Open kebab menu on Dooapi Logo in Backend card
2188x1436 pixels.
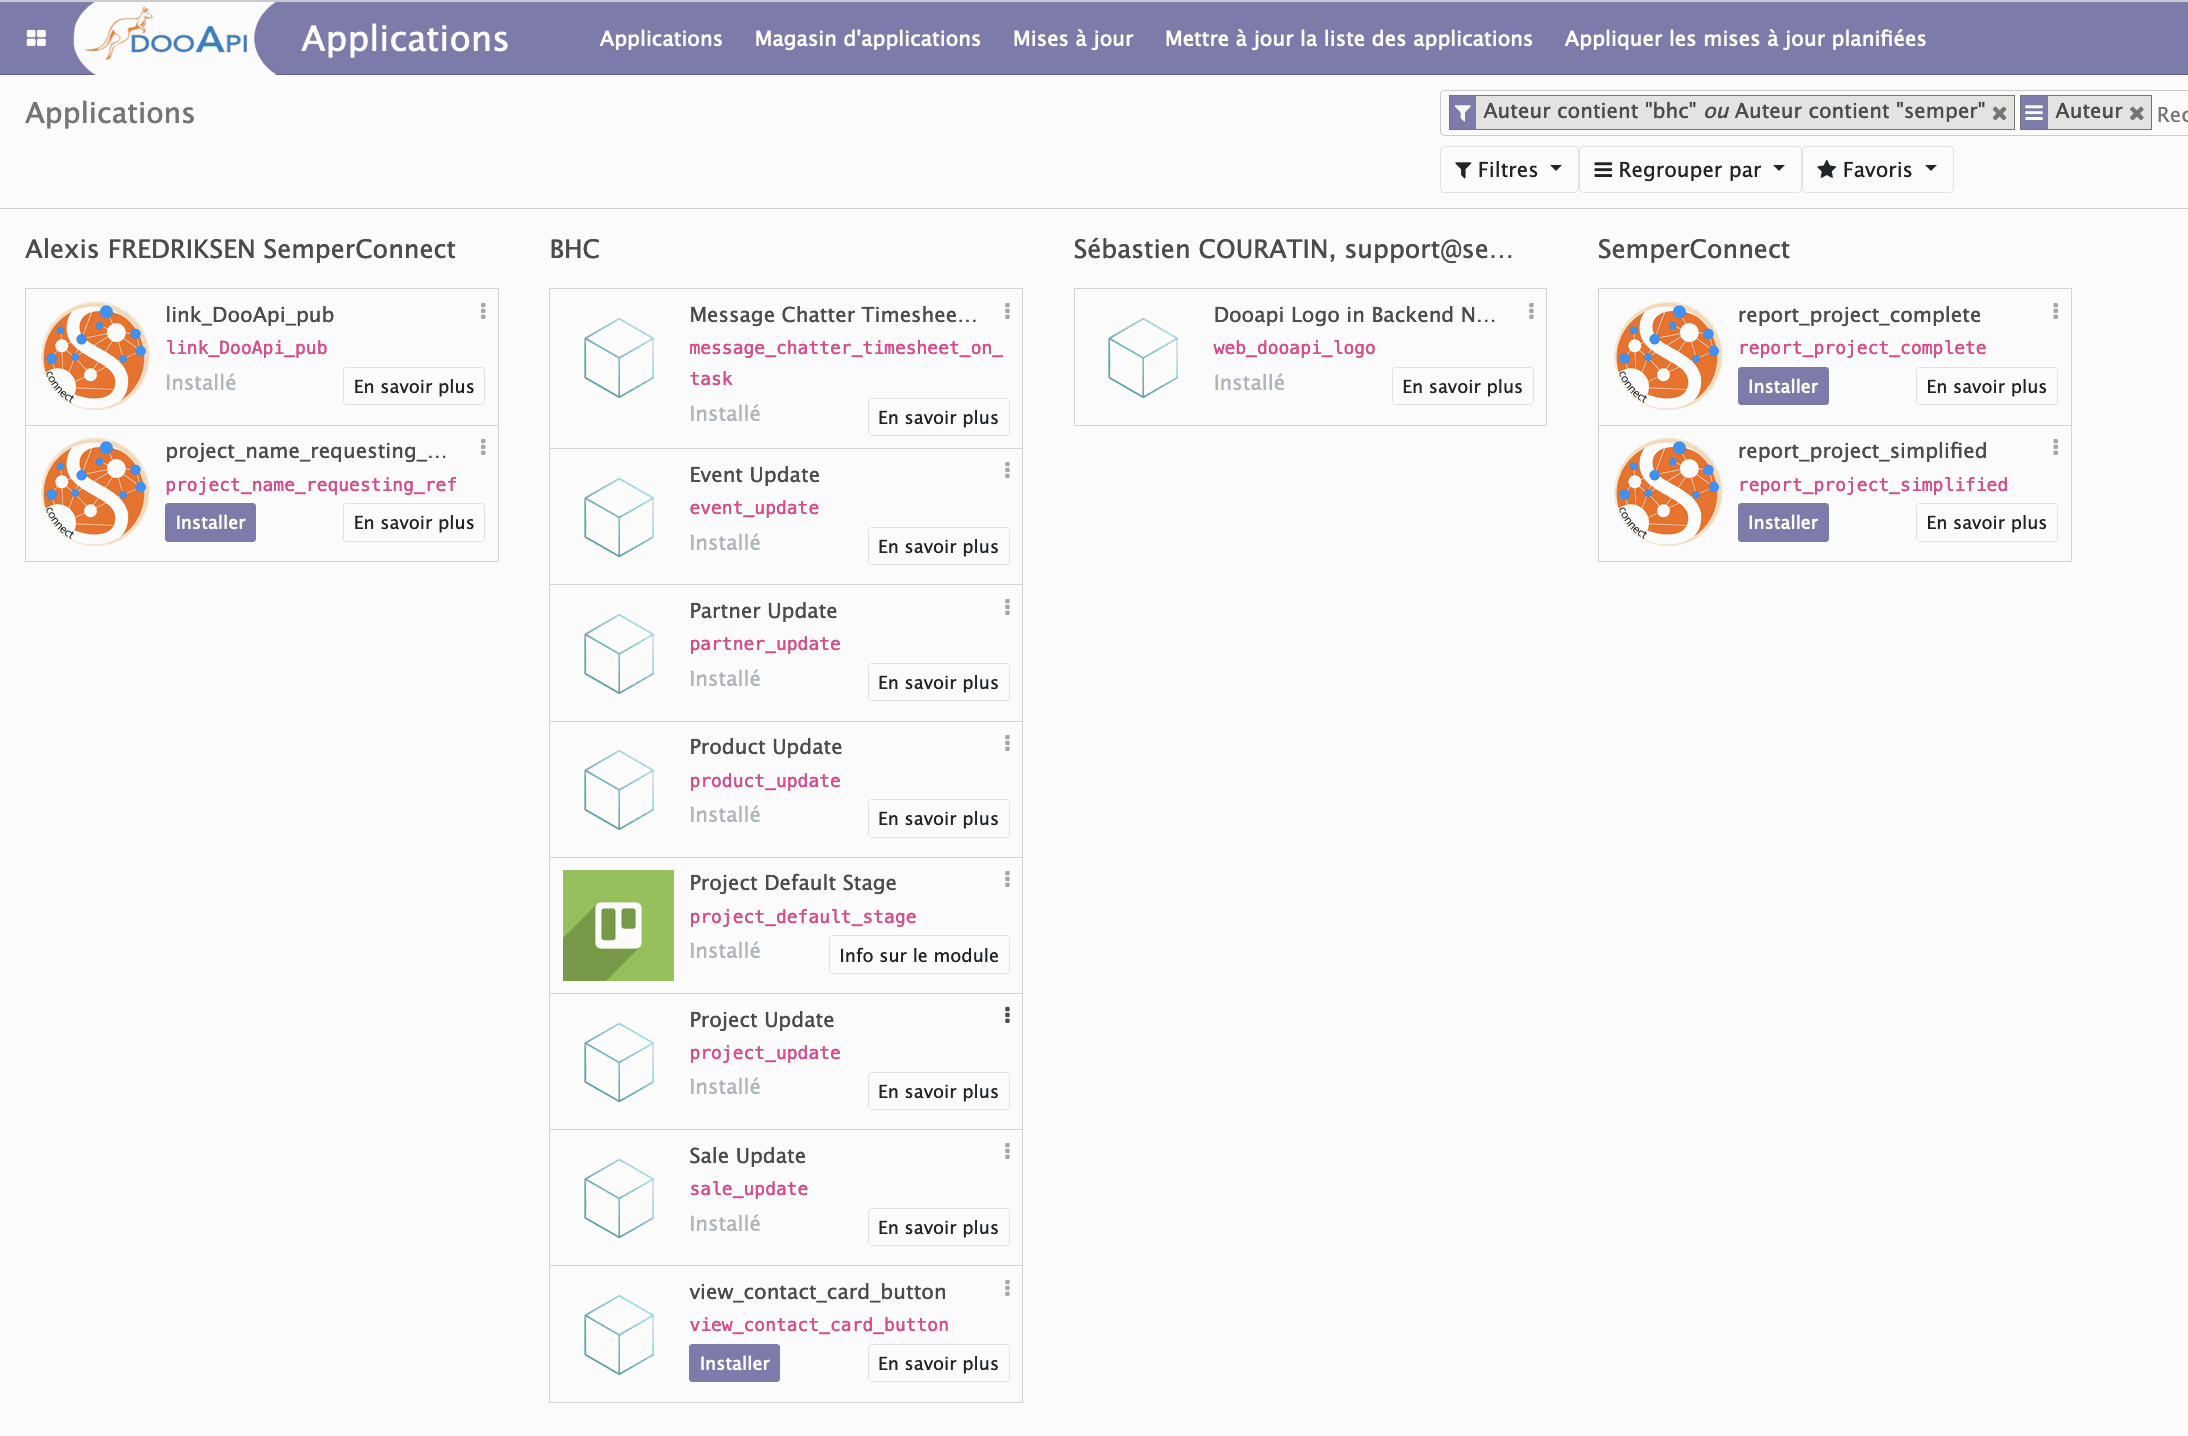1531,312
